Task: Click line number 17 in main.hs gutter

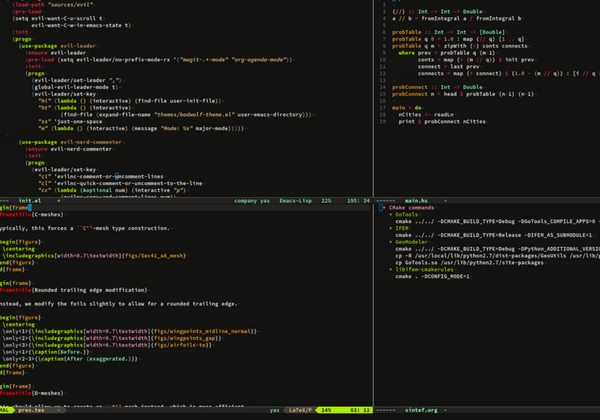Action: point(383,108)
